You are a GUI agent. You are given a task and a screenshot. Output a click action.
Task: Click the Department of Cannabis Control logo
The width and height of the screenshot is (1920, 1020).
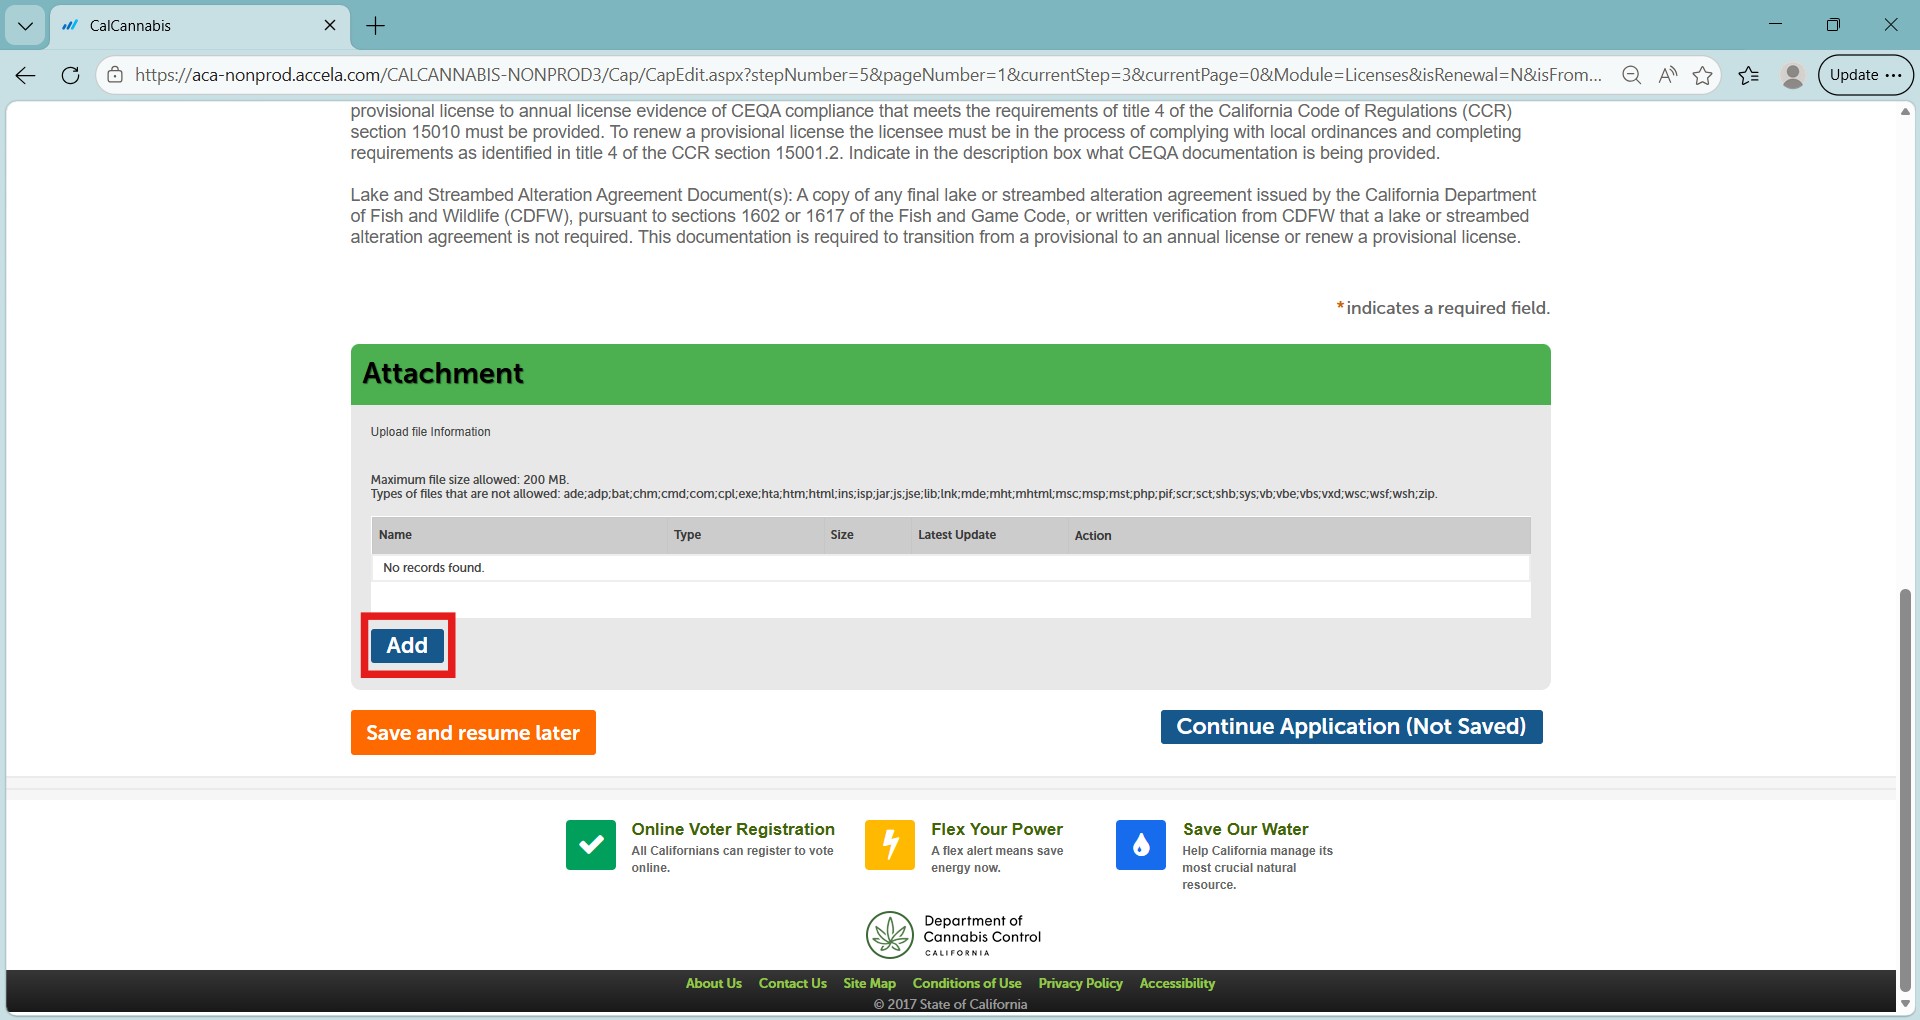[x=954, y=935]
